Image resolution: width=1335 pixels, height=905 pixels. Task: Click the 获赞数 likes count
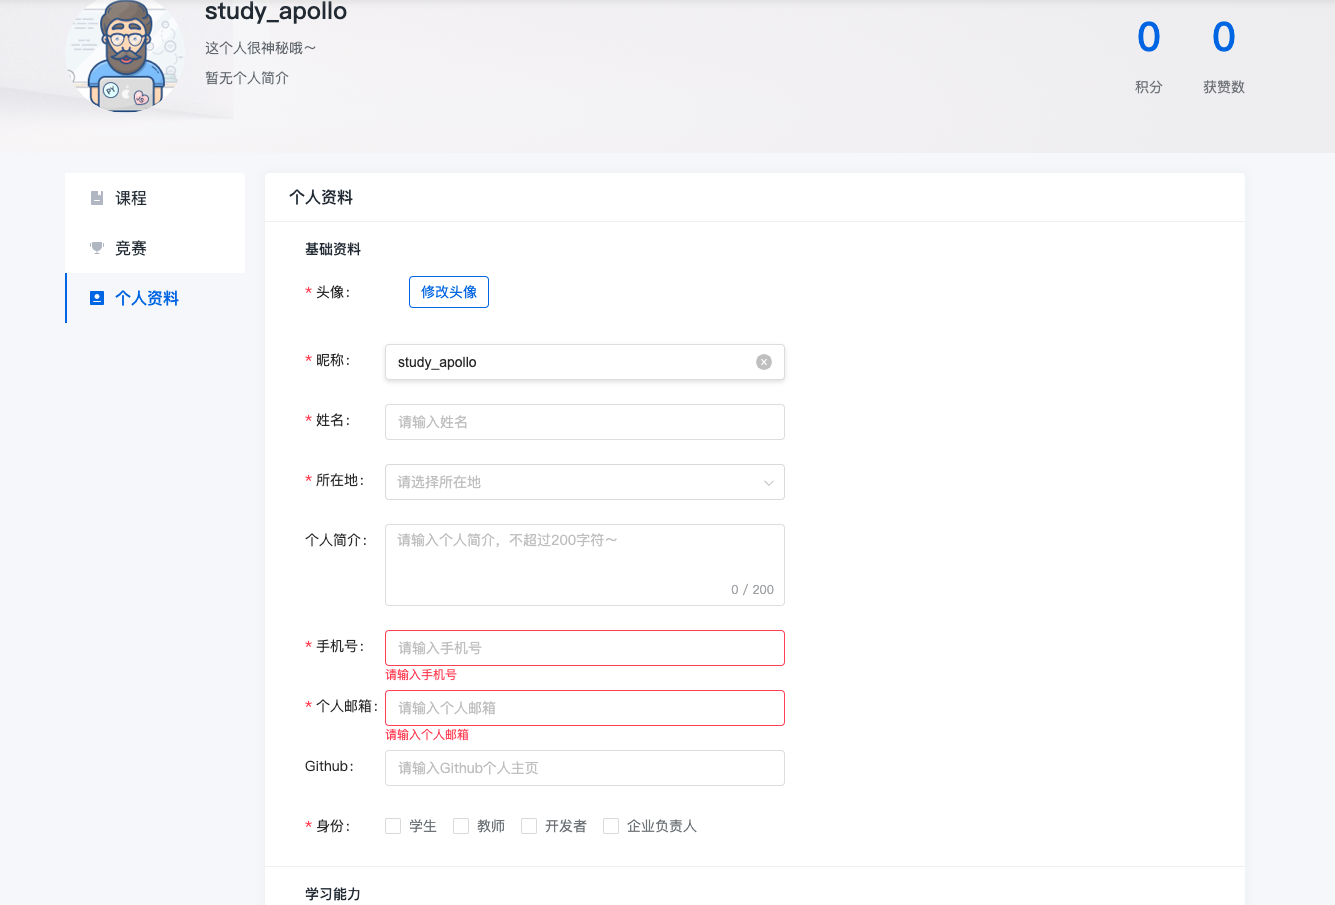click(x=1223, y=38)
